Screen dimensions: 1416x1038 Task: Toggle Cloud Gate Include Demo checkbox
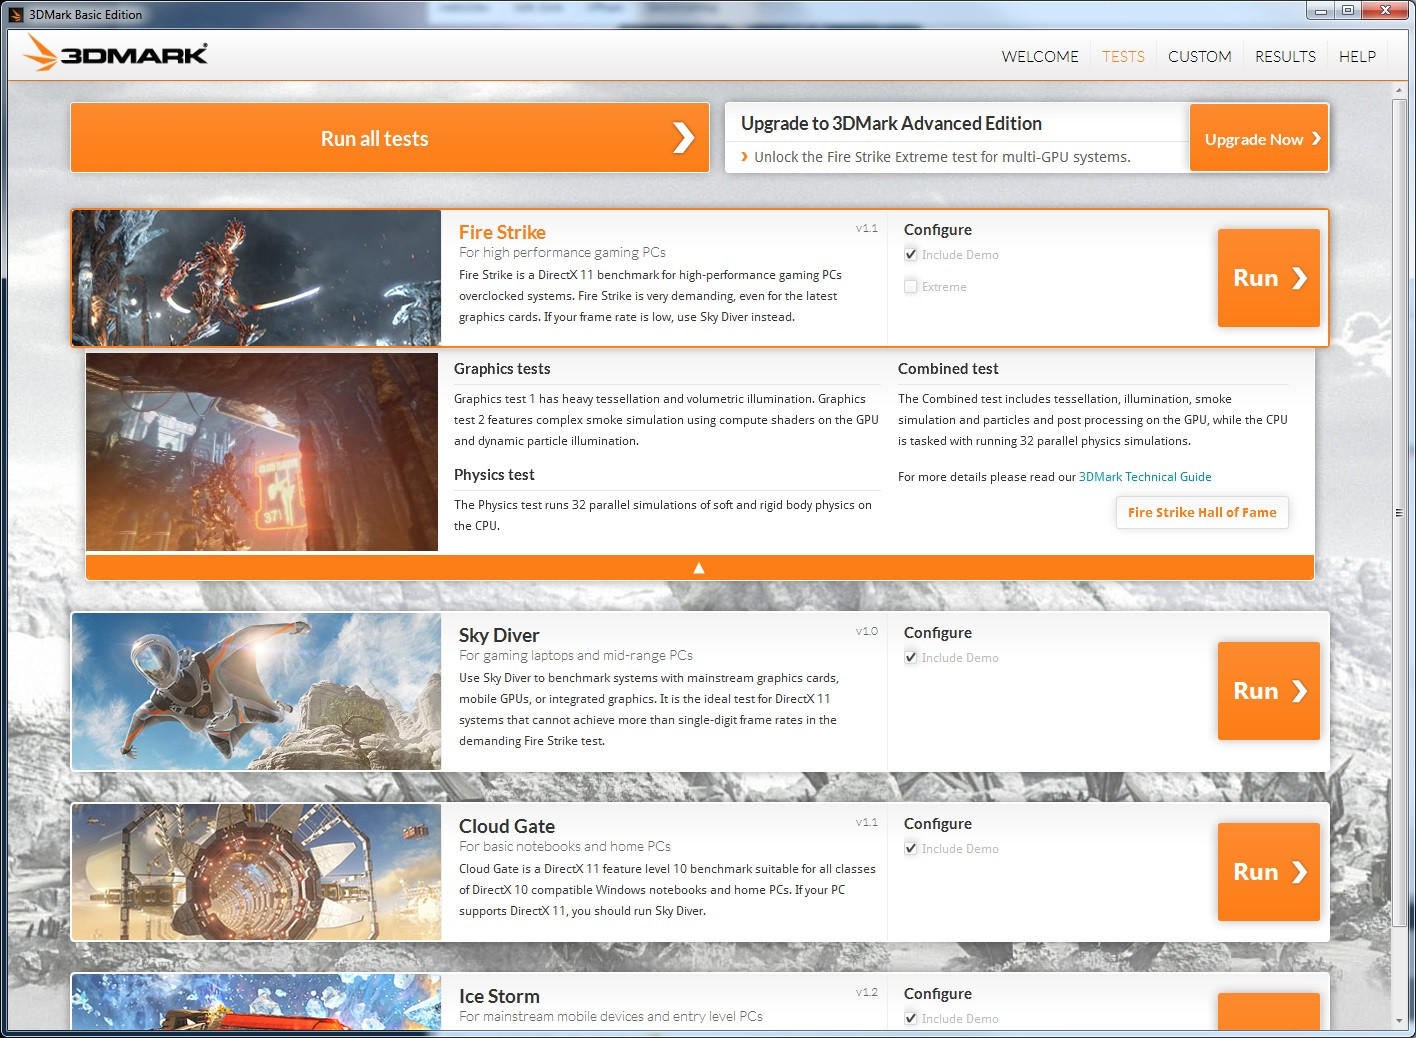[911, 849]
